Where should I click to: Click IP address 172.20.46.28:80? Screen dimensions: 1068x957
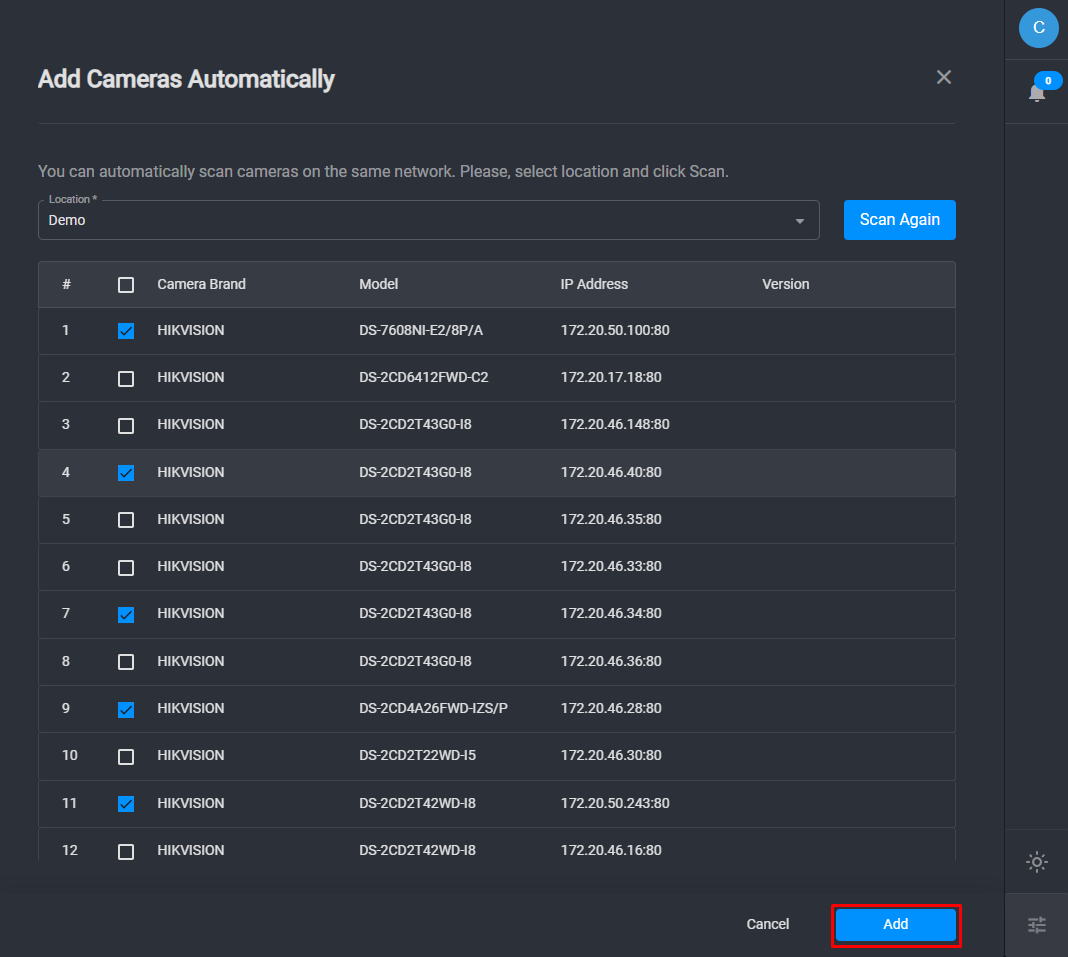(x=611, y=708)
